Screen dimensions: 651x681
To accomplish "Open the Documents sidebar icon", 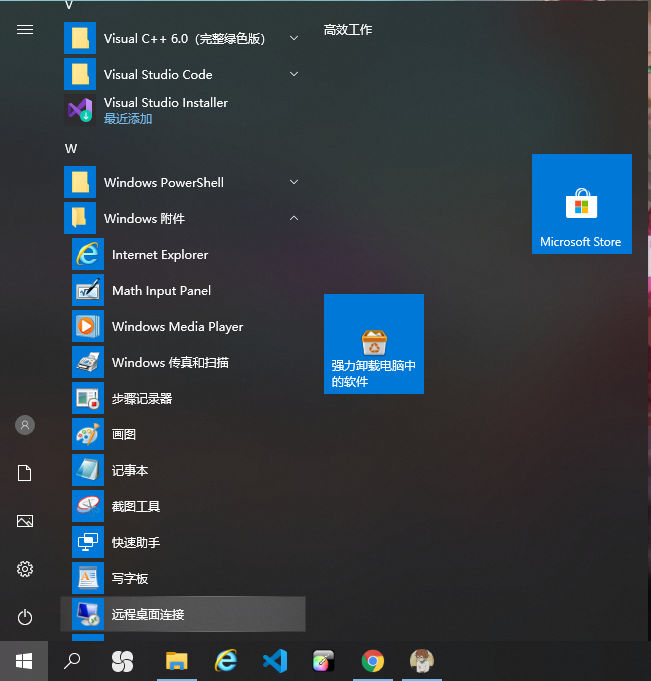I will (25, 473).
